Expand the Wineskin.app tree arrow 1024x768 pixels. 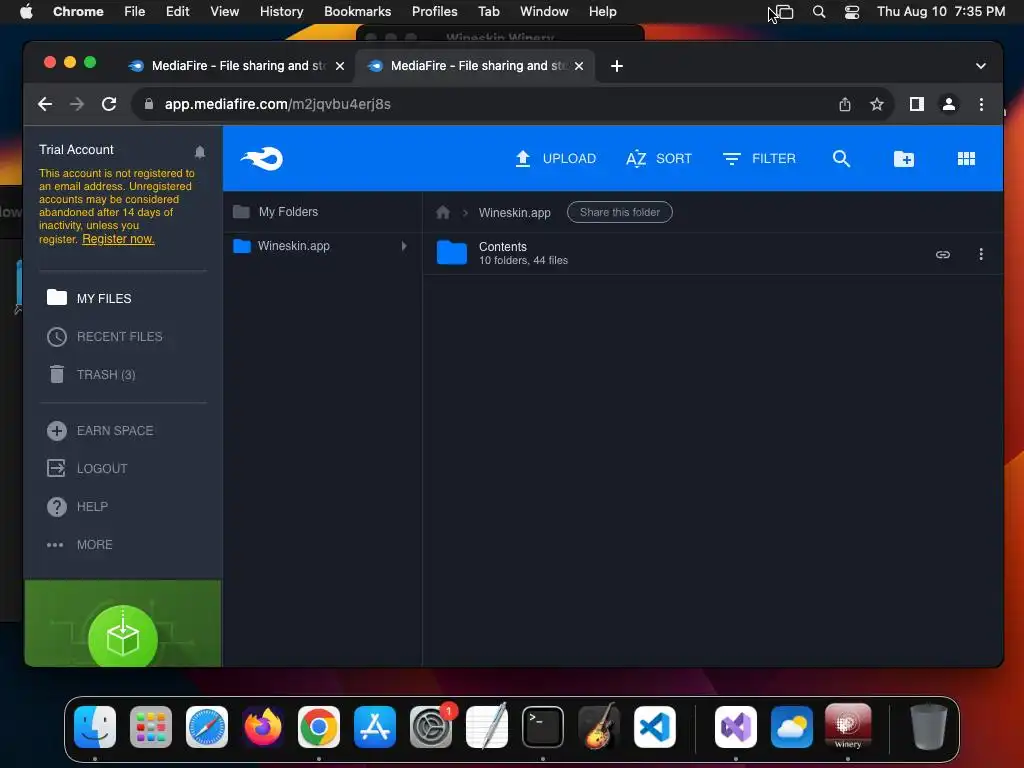[x=404, y=246]
